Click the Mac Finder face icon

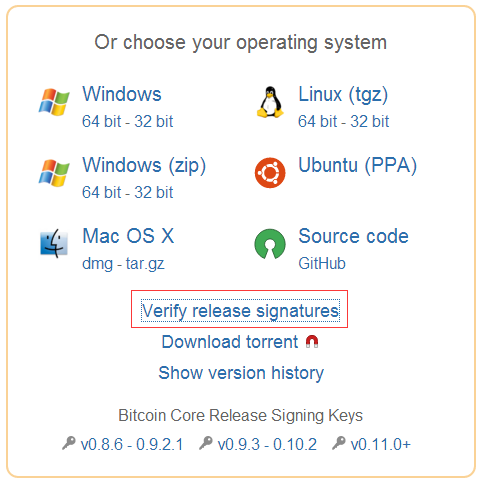click(x=54, y=243)
